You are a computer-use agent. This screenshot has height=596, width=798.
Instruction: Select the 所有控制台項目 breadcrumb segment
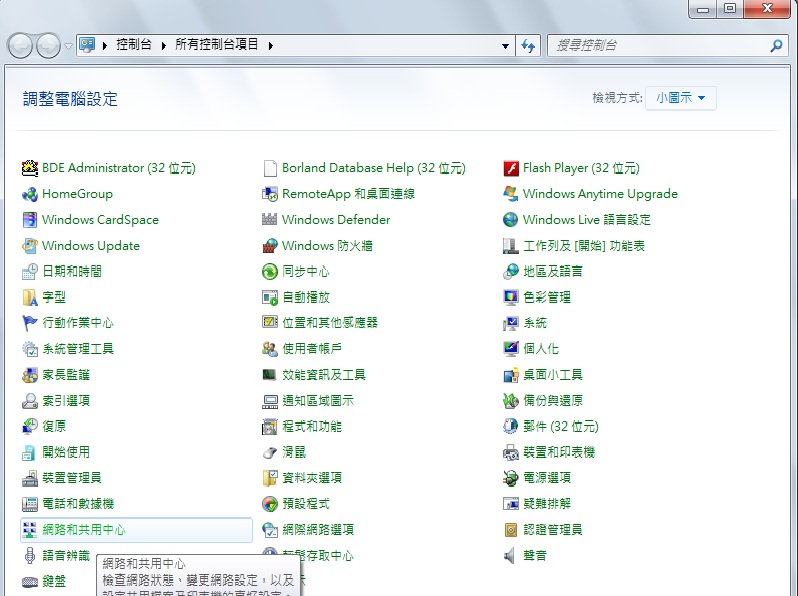pyautogui.click(x=217, y=45)
